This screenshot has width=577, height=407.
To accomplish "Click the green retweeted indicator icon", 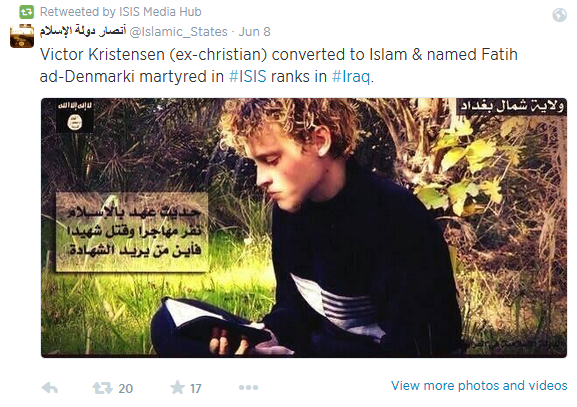I will 26,12.
